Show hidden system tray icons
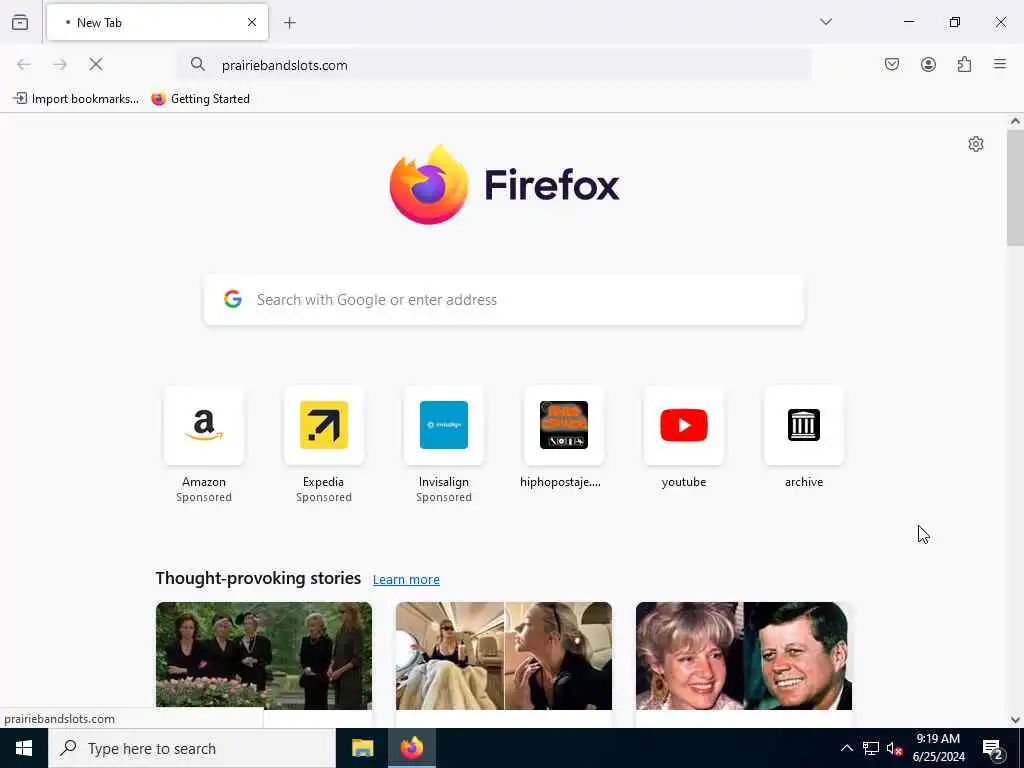Image resolution: width=1024 pixels, height=768 pixels. [846, 748]
